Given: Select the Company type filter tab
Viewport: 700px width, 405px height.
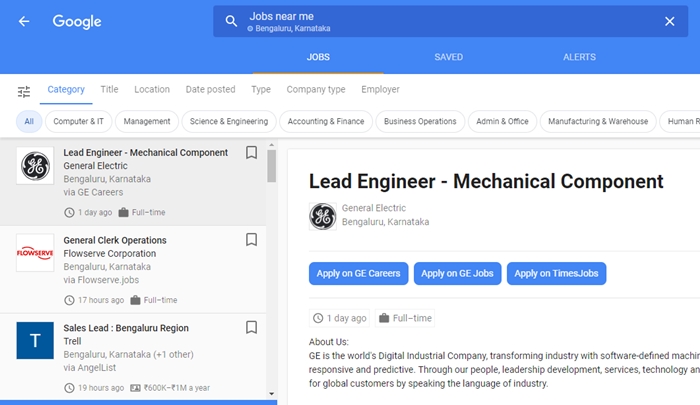Looking at the screenshot, I should pyautogui.click(x=316, y=89).
